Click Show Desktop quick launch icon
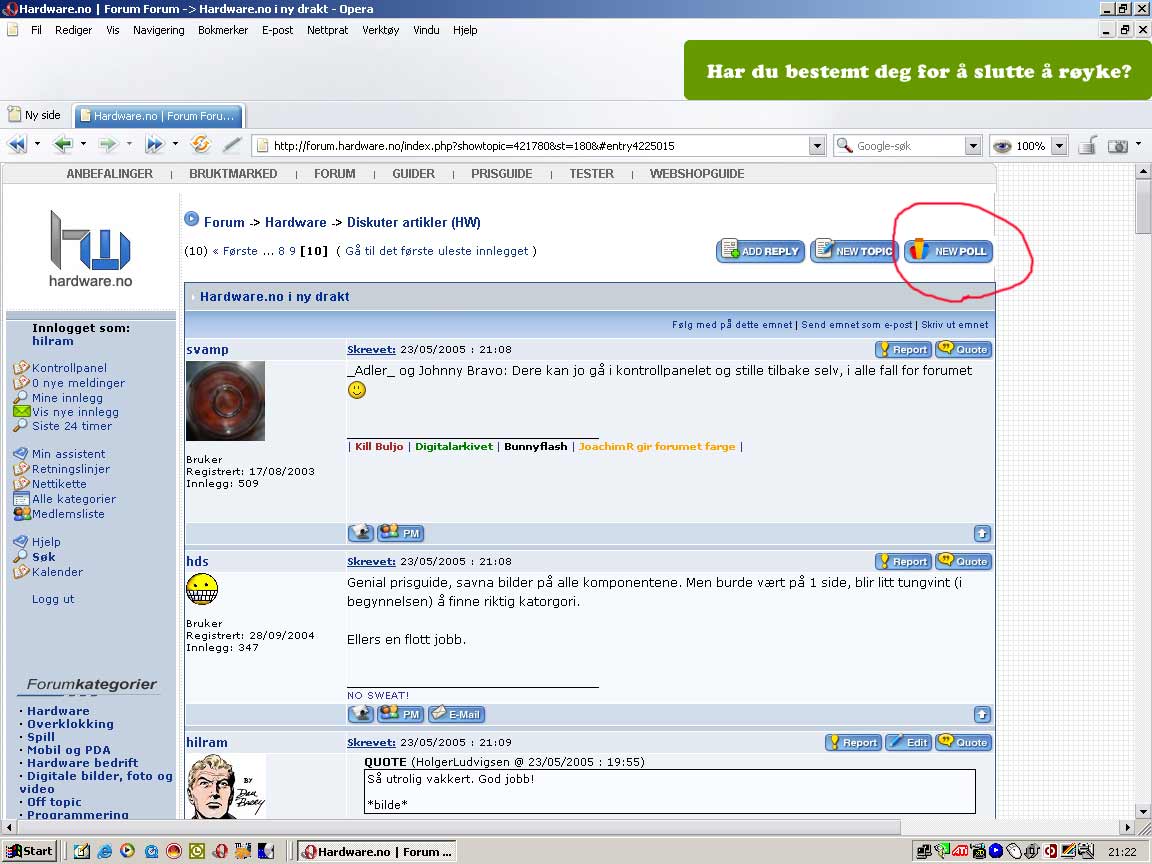The height and width of the screenshot is (864, 1152). click(x=81, y=852)
